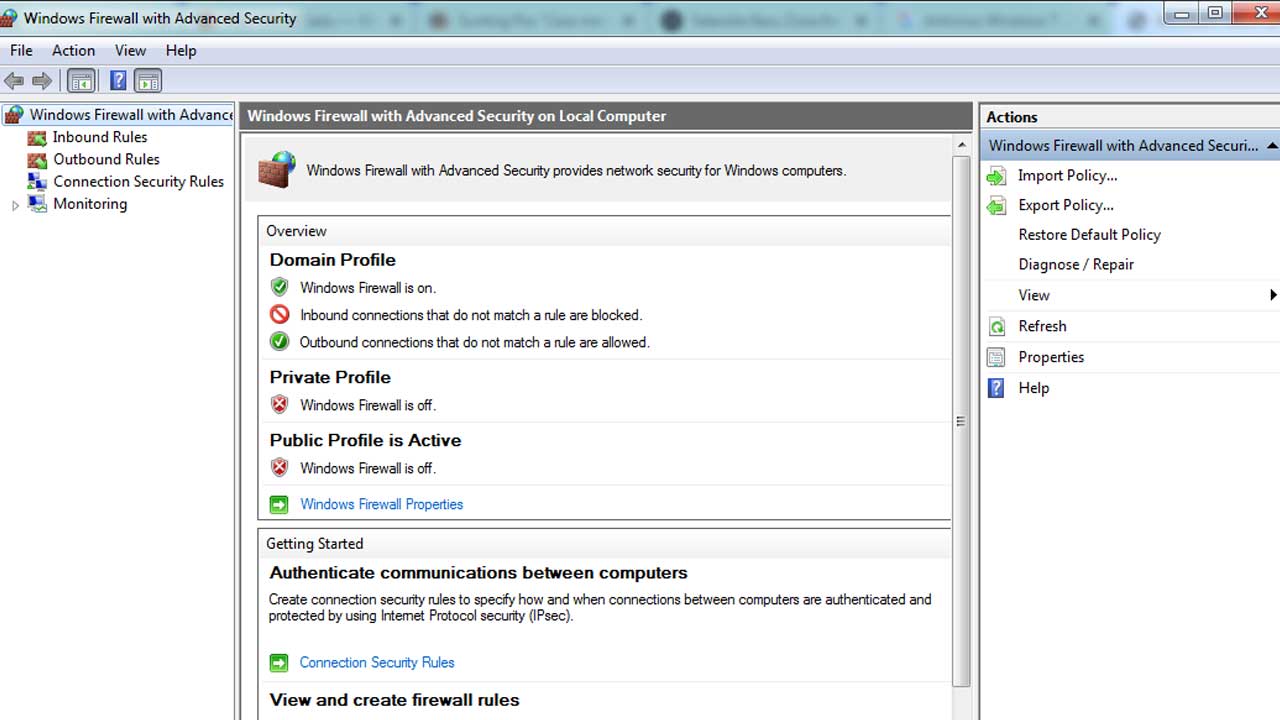Collapse the Actions section header arrow
Image resolution: width=1280 pixels, height=720 pixels.
(x=1271, y=146)
